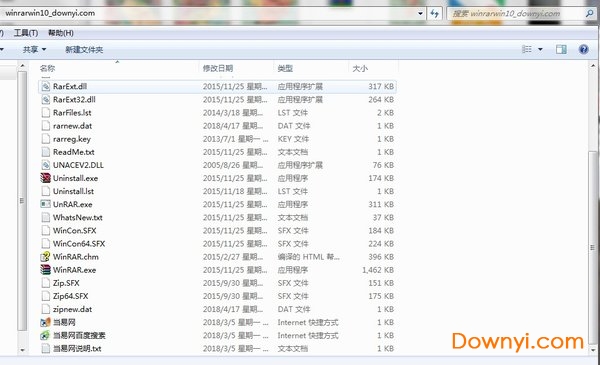Toggle the preview pane icon
600x365 pixels.
(561, 49)
